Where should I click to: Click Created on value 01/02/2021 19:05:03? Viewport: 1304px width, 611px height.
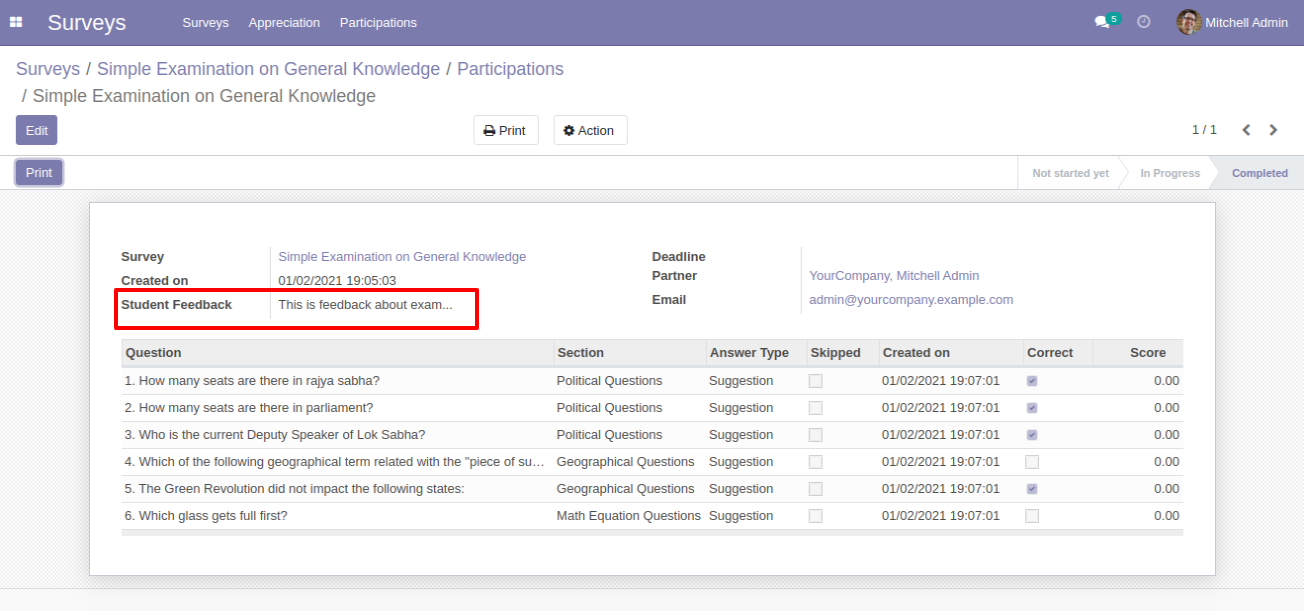(337, 281)
